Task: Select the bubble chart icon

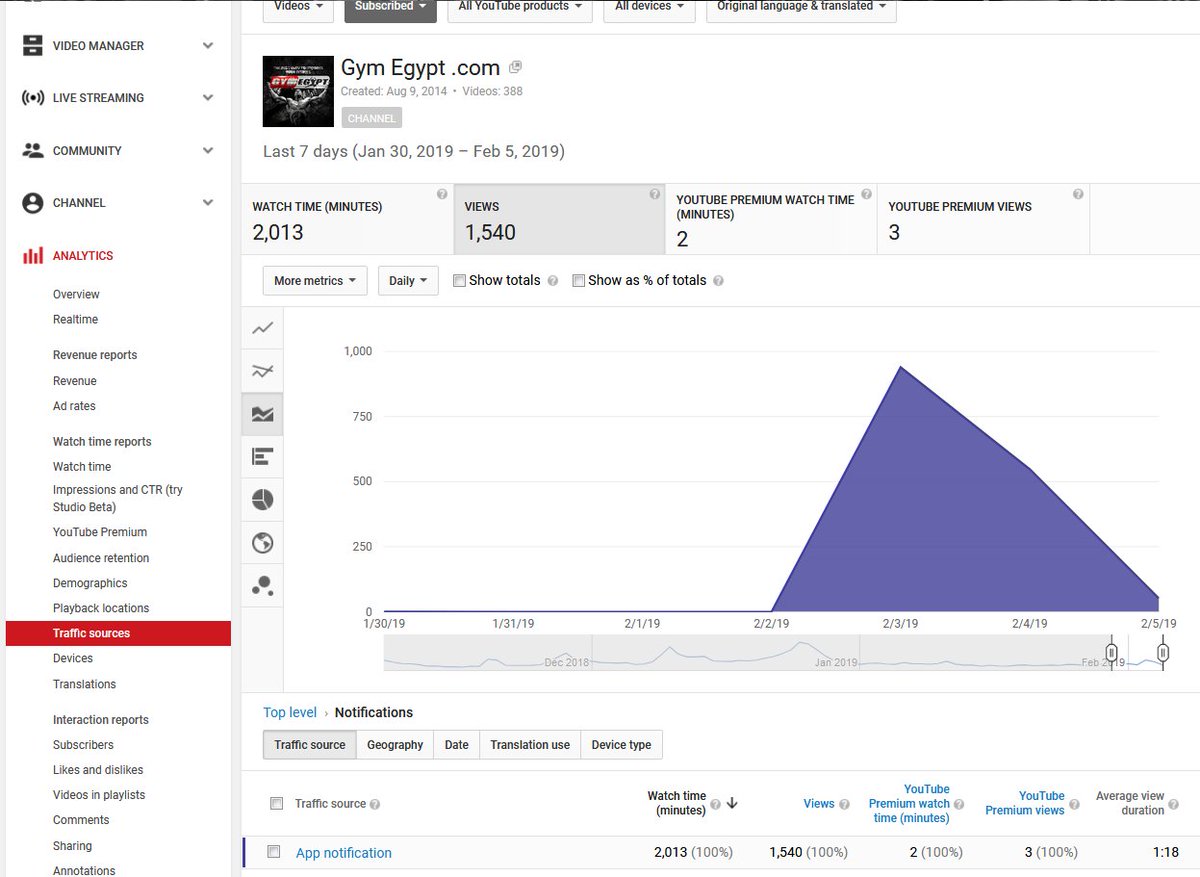Action: (x=262, y=586)
